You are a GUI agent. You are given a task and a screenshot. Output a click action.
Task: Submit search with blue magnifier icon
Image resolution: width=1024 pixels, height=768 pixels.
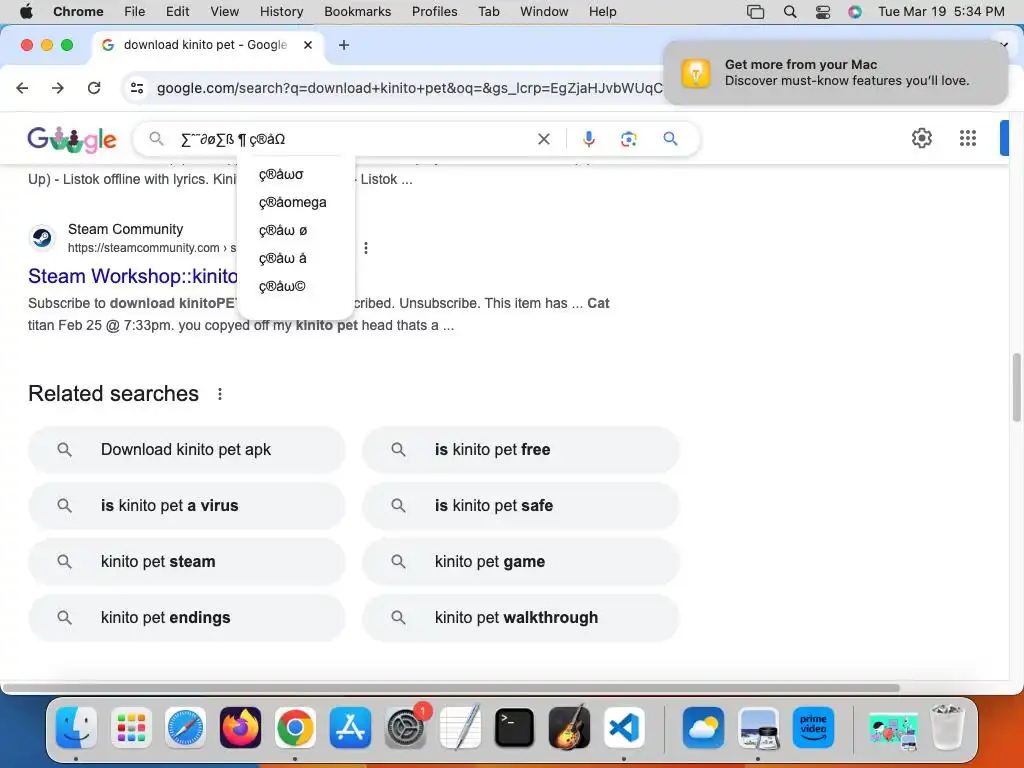670,139
